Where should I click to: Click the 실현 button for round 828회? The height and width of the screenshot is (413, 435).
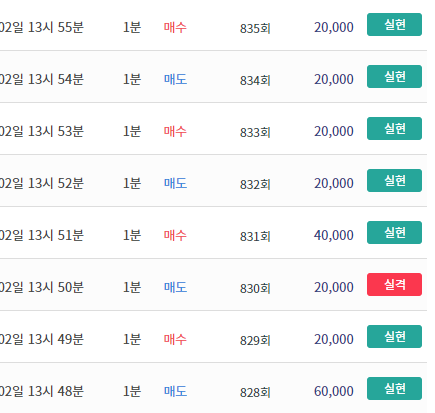point(394,388)
